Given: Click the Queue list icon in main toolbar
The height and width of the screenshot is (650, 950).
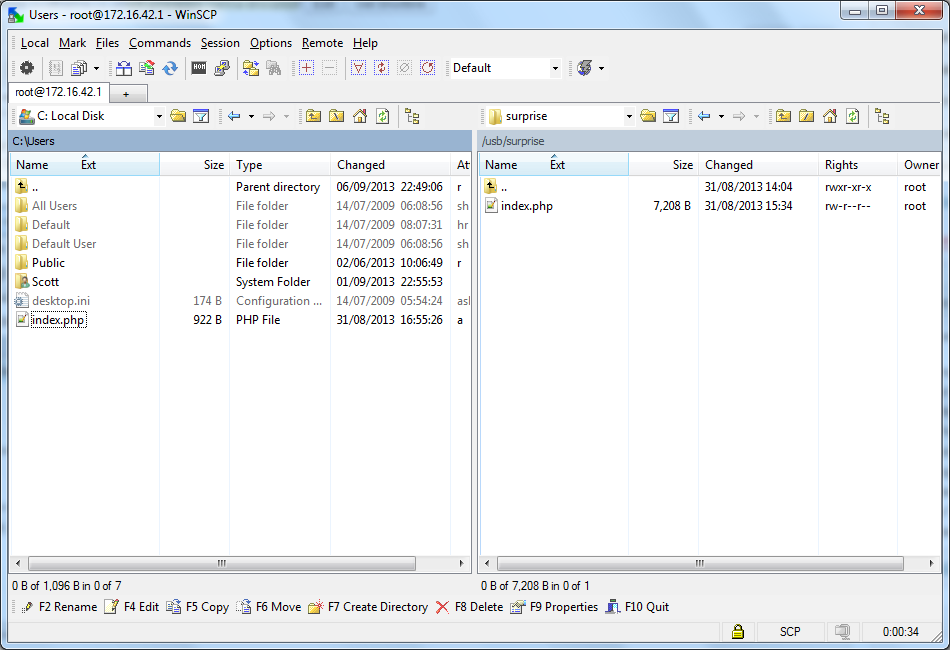Looking at the screenshot, I should tap(79, 68).
